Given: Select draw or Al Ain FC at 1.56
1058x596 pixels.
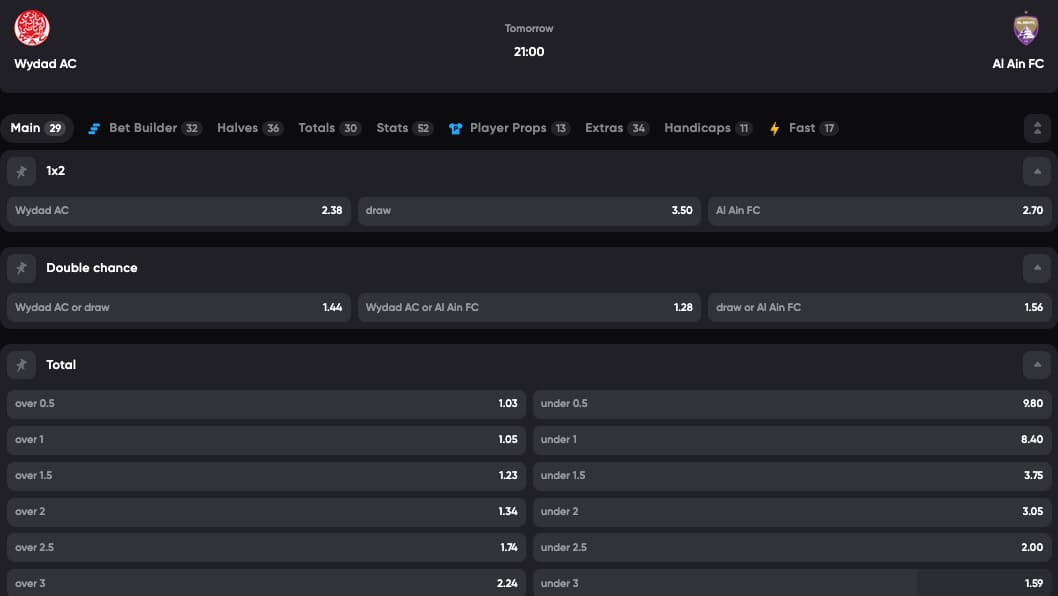Looking at the screenshot, I should coord(879,307).
